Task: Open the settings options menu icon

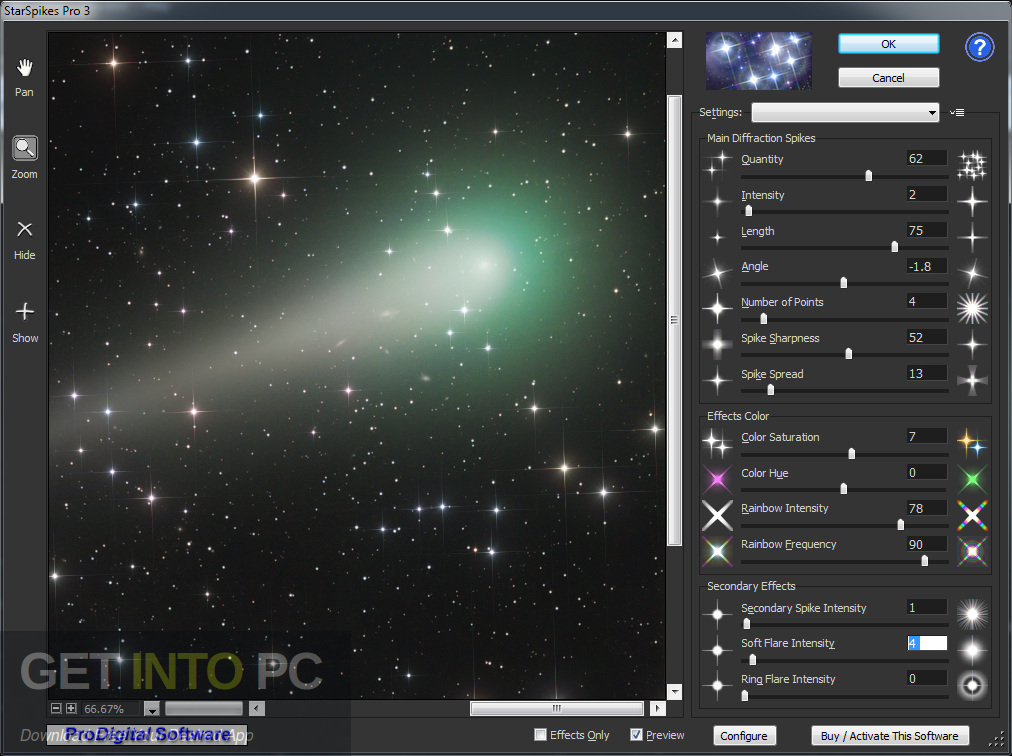Action: click(x=956, y=112)
